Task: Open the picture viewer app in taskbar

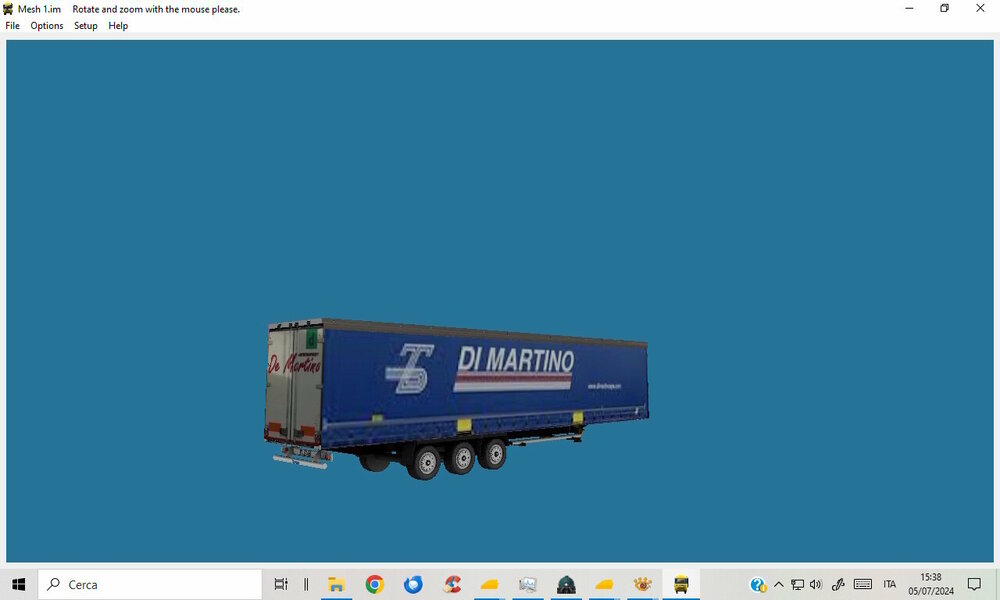Action: pyautogui.click(x=527, y=584)
